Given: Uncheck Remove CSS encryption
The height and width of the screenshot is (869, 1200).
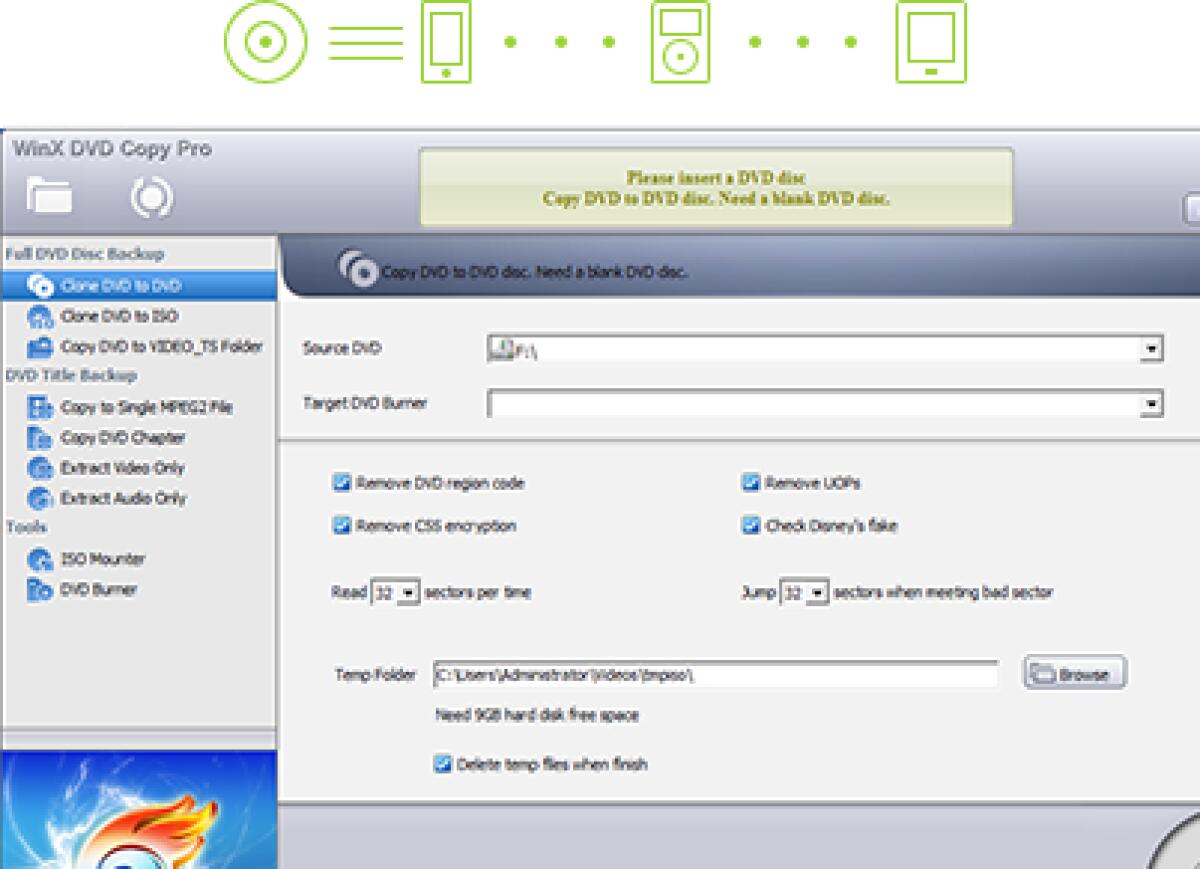Looking at the screenshot, I should click(x=341, y=525).
